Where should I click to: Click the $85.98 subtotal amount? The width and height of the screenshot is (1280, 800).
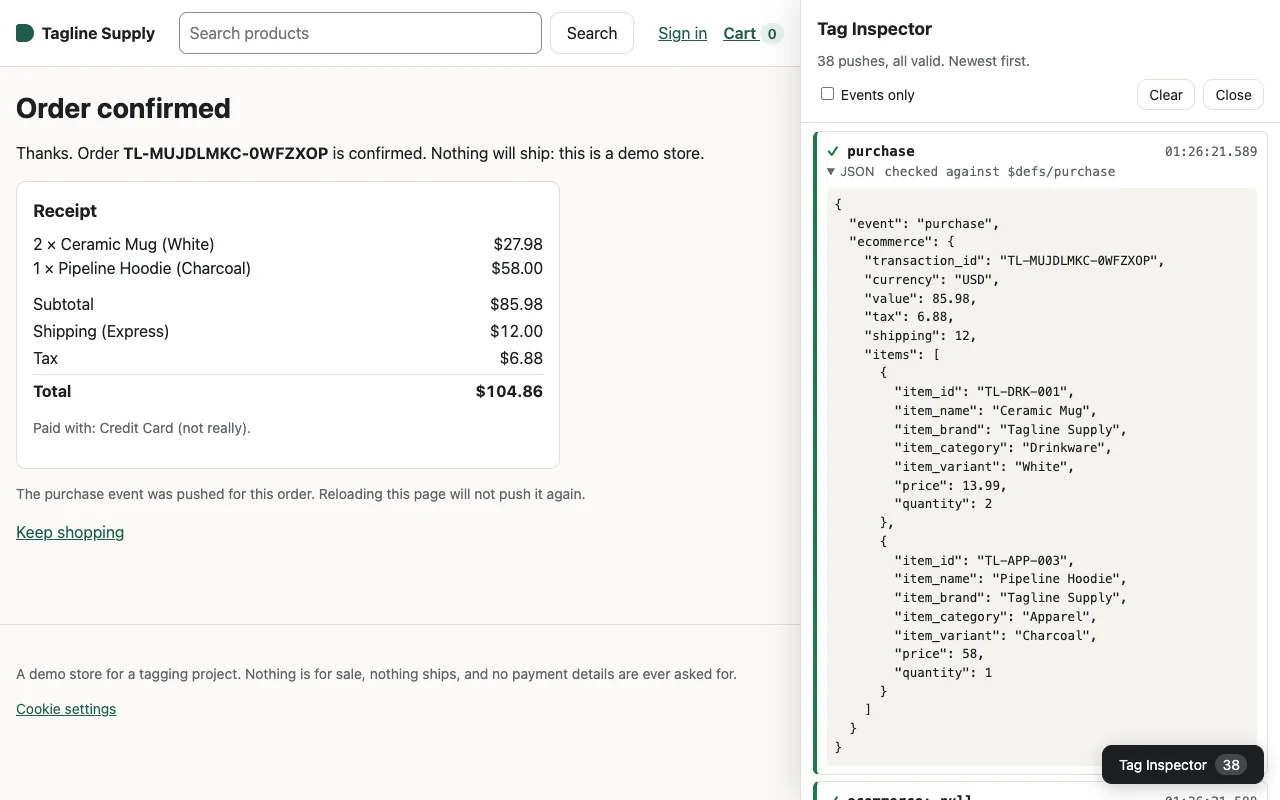coord(516,304)
